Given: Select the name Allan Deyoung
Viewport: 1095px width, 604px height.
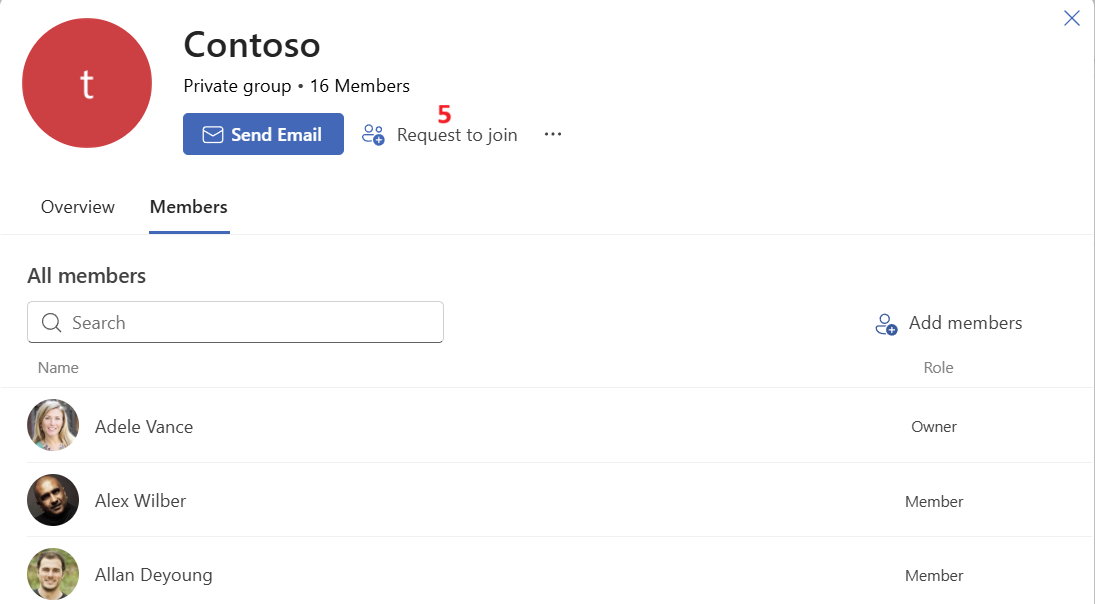Looking at the screenshot, I should pyautogui.click(x=154, y=575).
